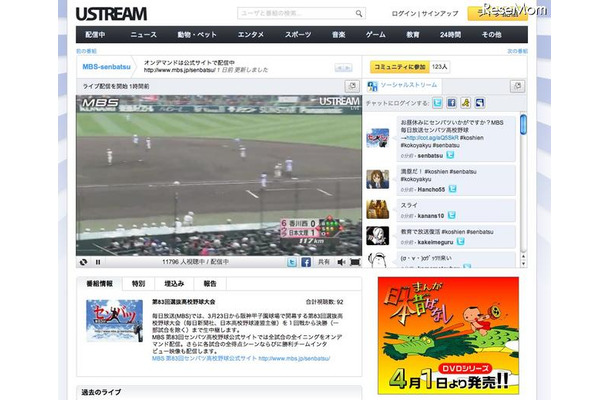Open the 教育 category
The height and width of the screenshot is (400, 610).
pyautogui.click(x=413, y=35)
